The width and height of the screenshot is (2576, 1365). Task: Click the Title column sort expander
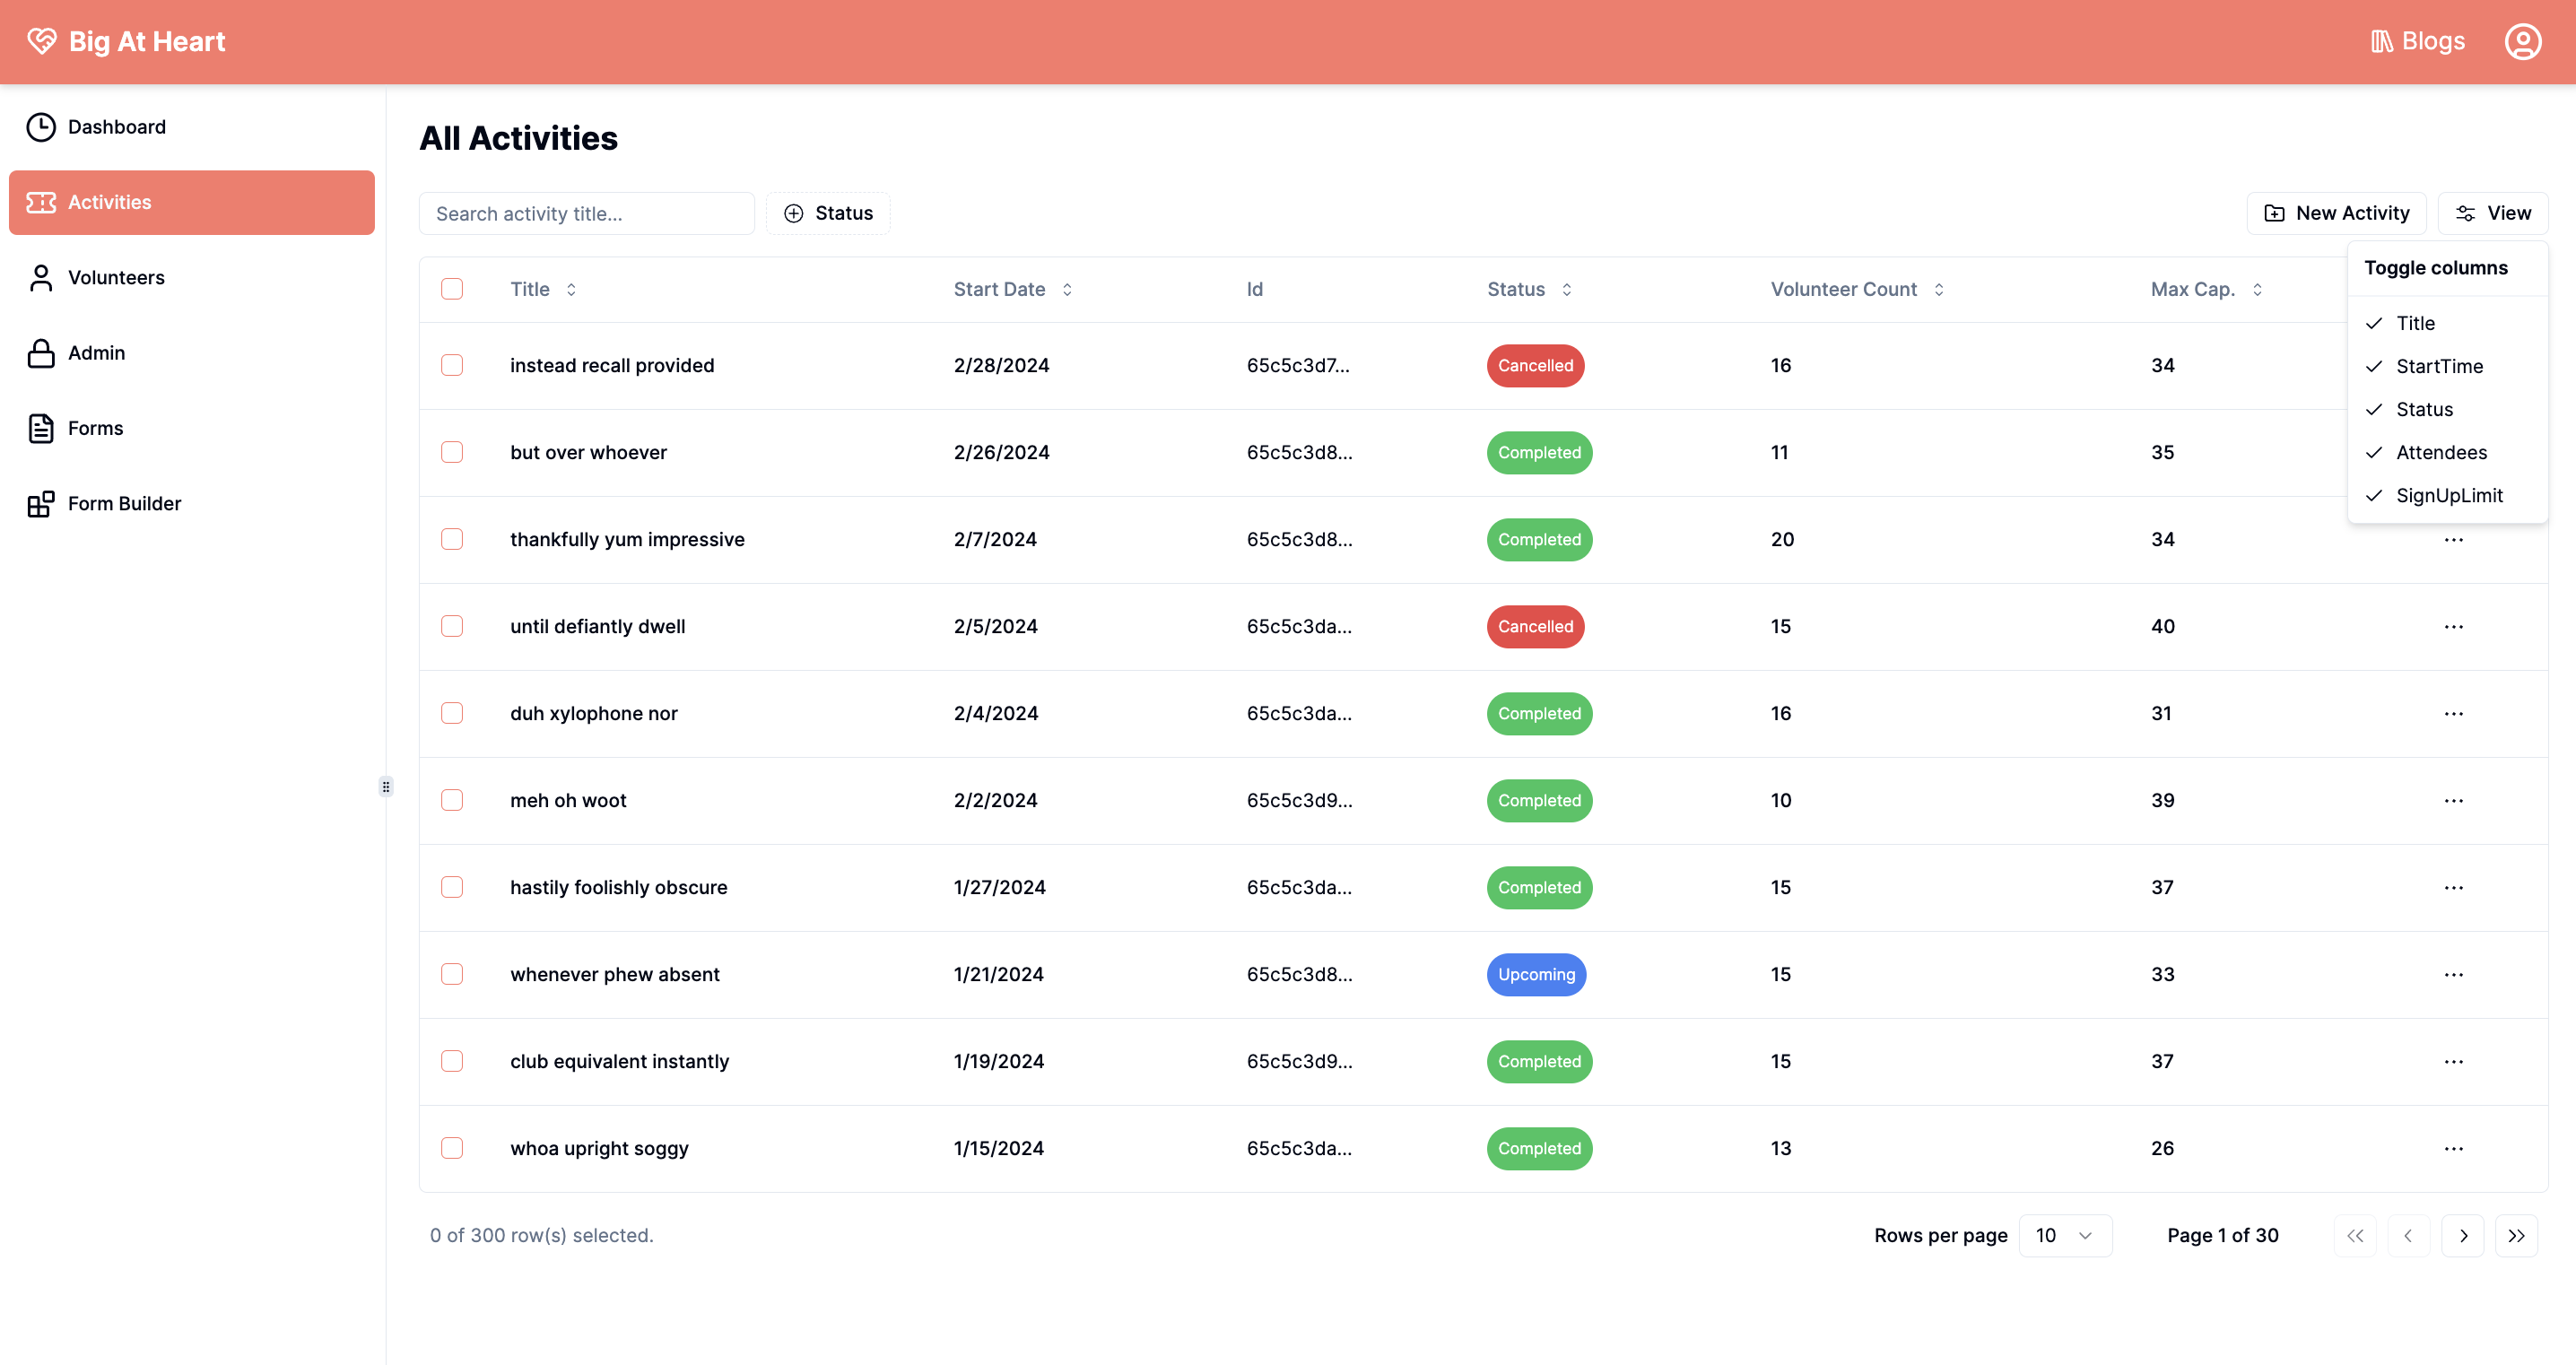click(570, 288)
